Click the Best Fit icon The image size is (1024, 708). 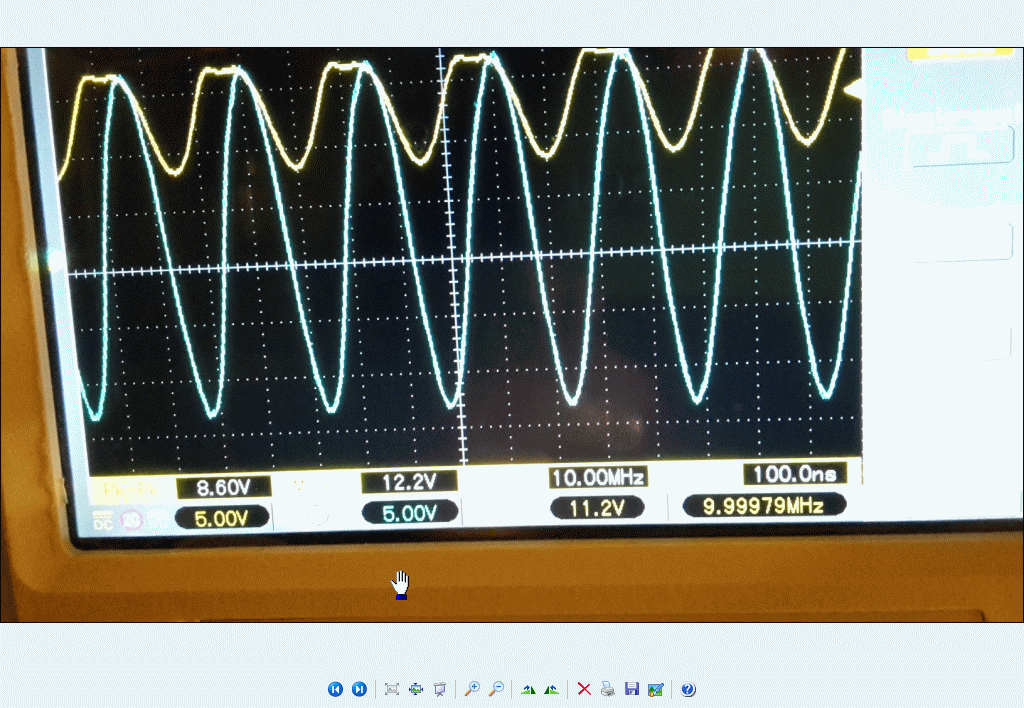[x=392, y=689]
